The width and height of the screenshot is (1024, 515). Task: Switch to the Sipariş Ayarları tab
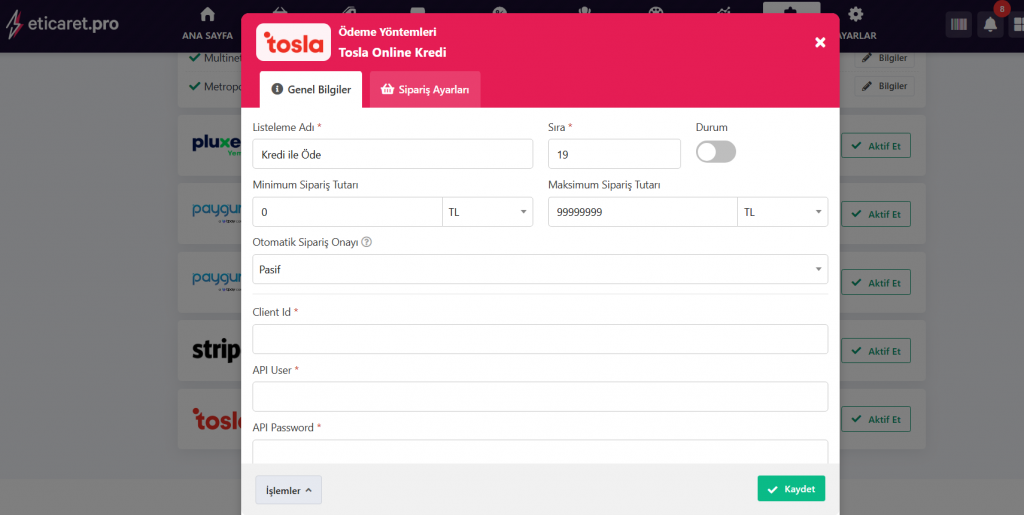click(x=425, y=89)
